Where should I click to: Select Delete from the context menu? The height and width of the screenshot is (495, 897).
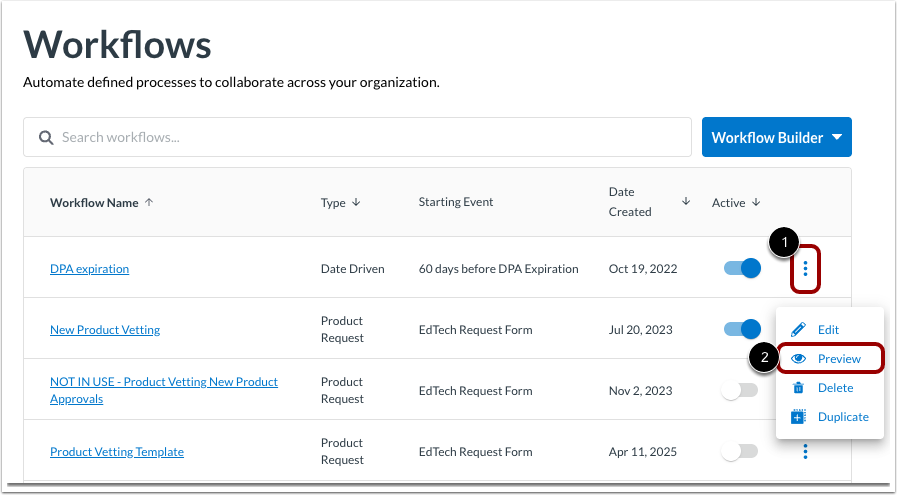pos(835,388)
